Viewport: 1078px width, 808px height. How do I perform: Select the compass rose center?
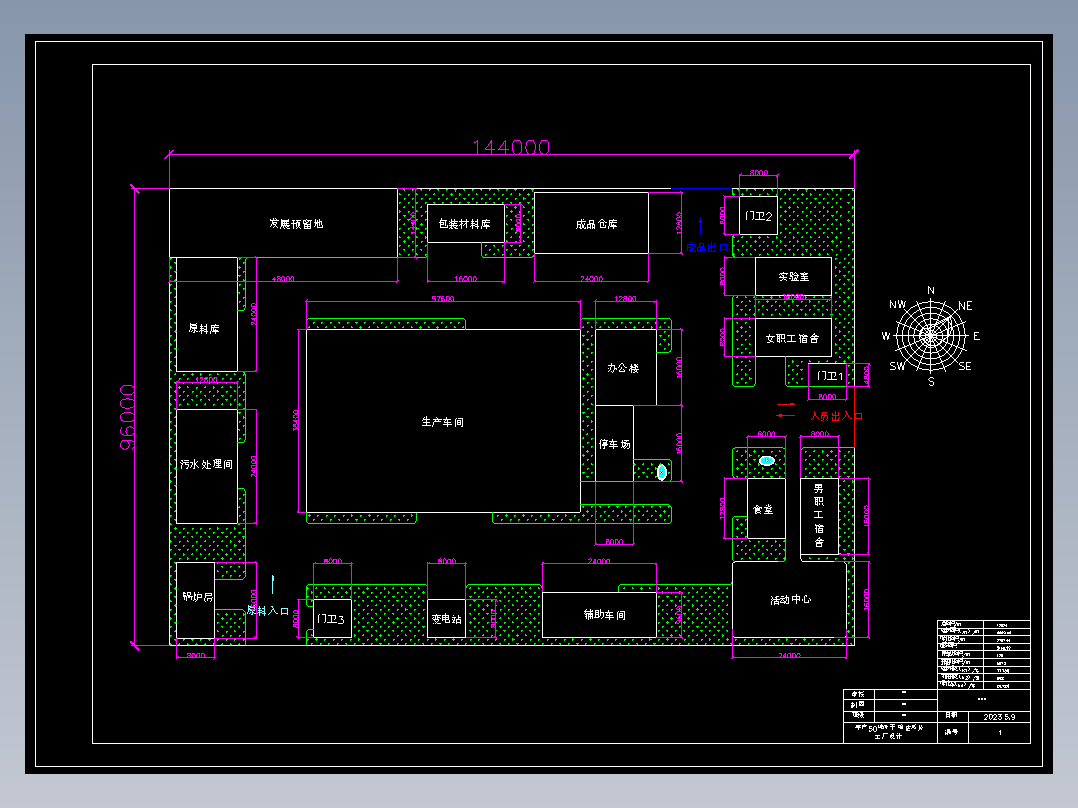coord(930,336)
